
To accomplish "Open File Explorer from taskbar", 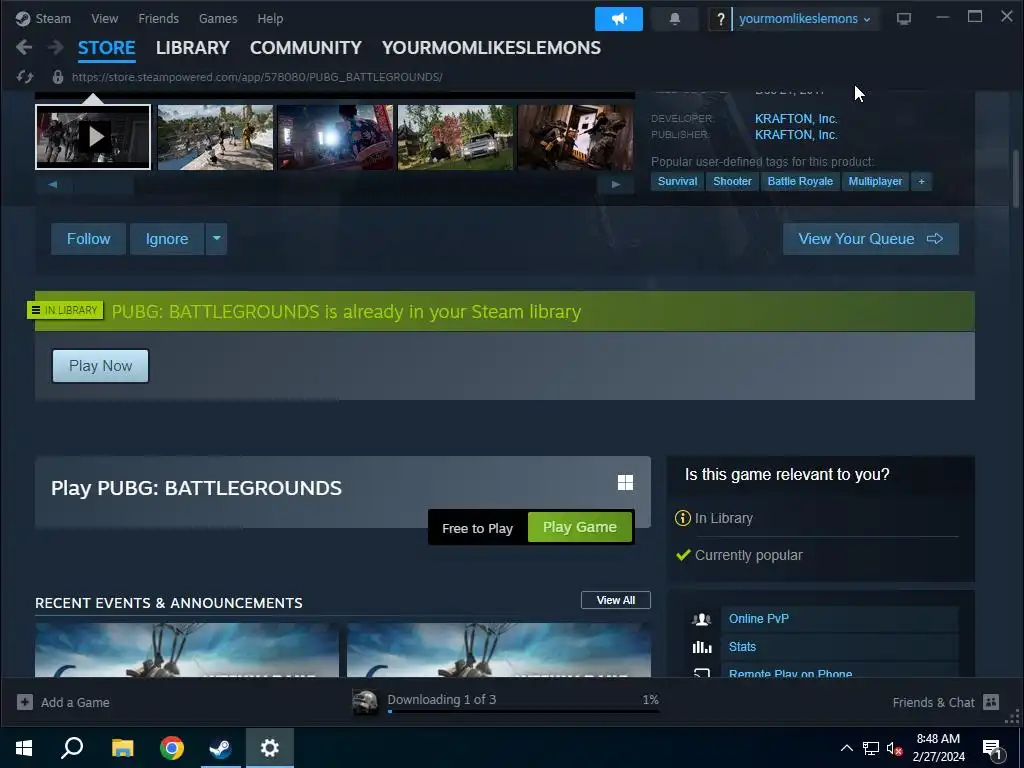I will tap(122, 748).
